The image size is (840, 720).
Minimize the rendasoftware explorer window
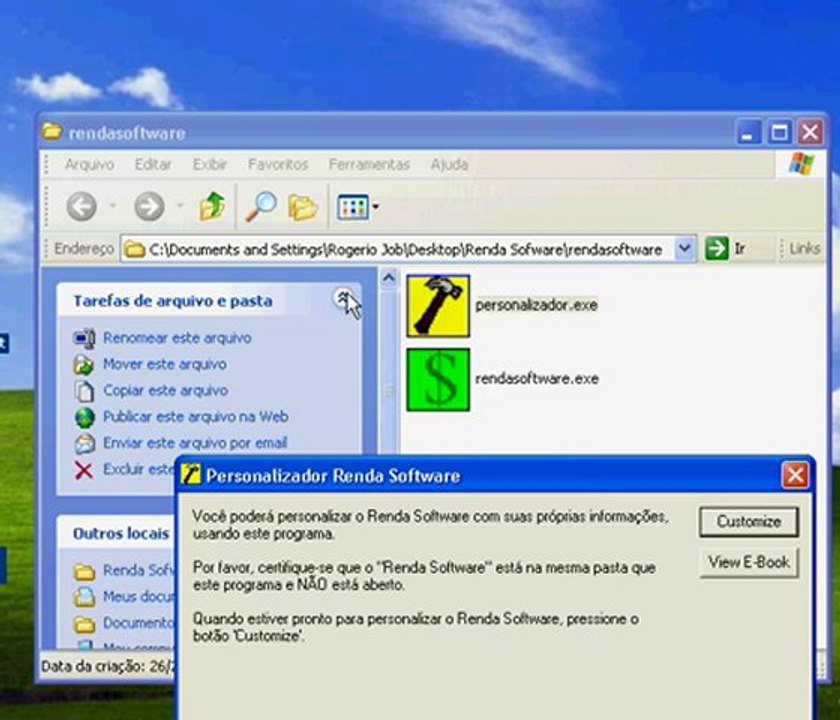coord(748,132)
